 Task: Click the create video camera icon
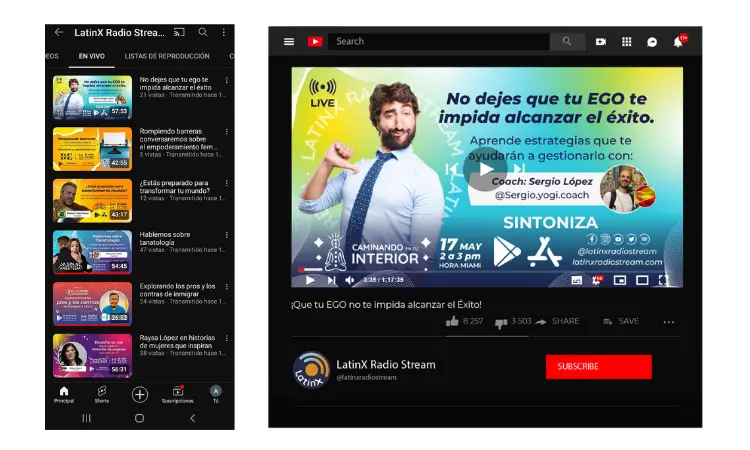(601, 42)
